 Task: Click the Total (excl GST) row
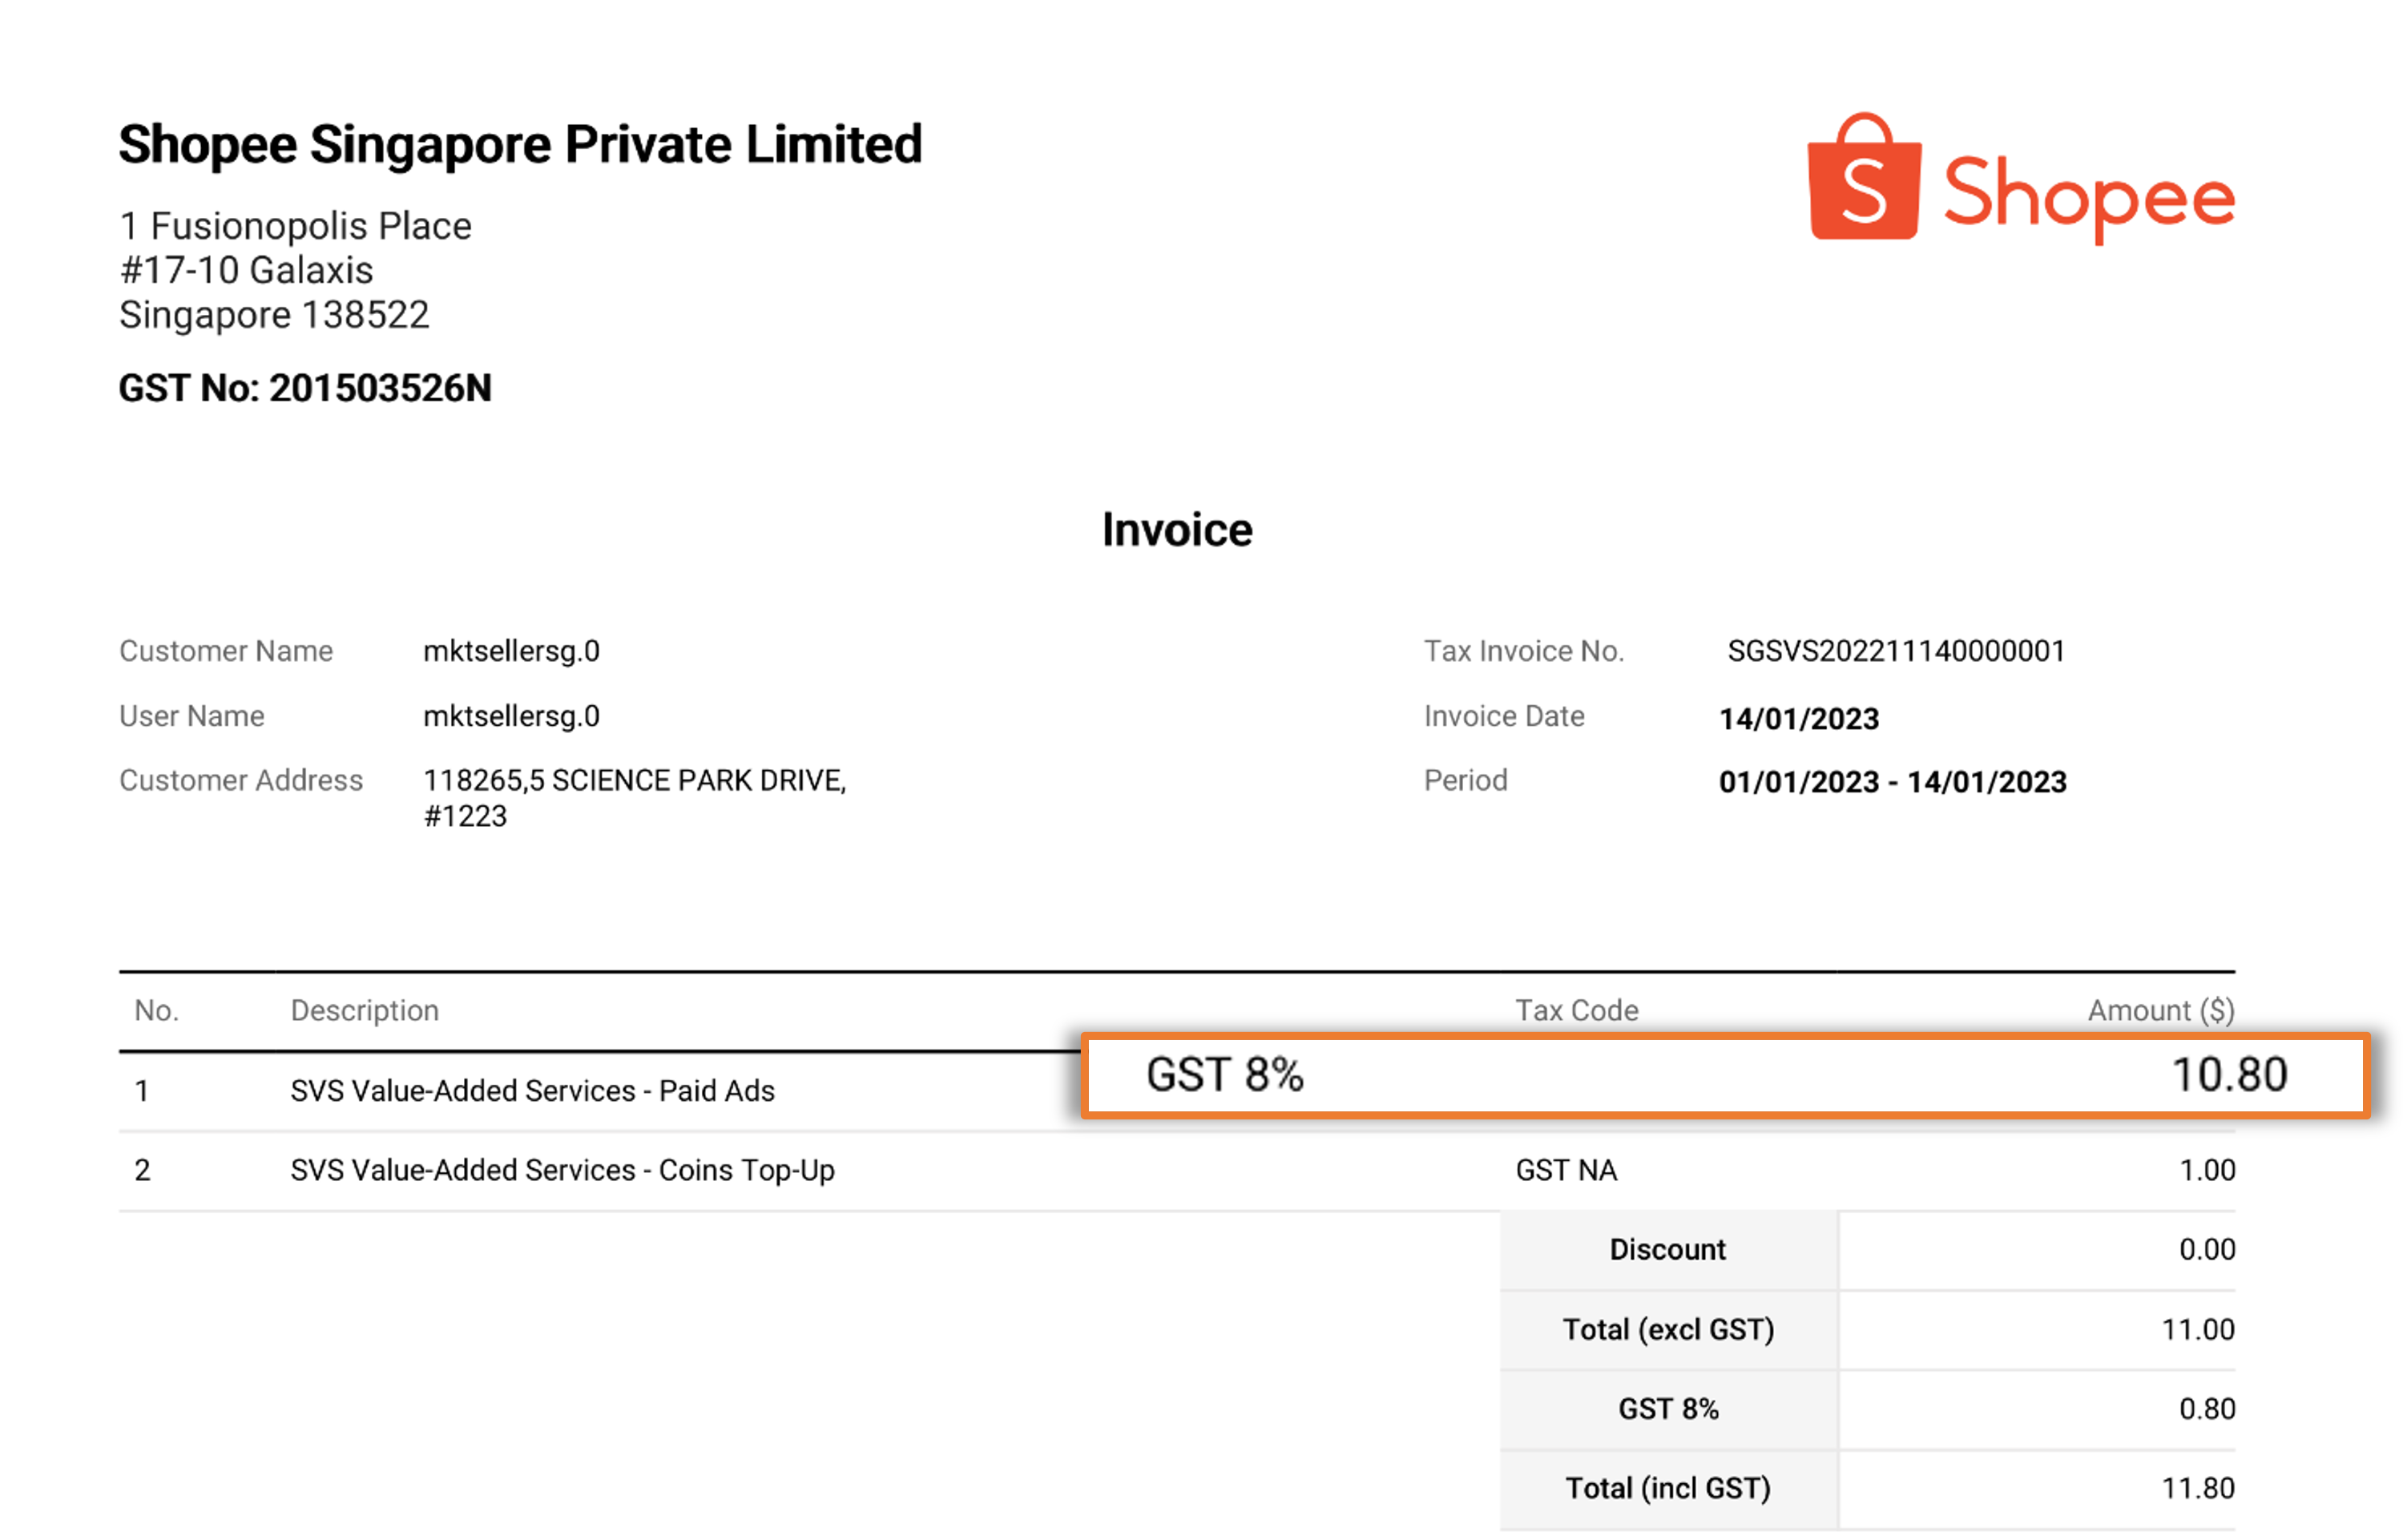coord(1668,1329)
